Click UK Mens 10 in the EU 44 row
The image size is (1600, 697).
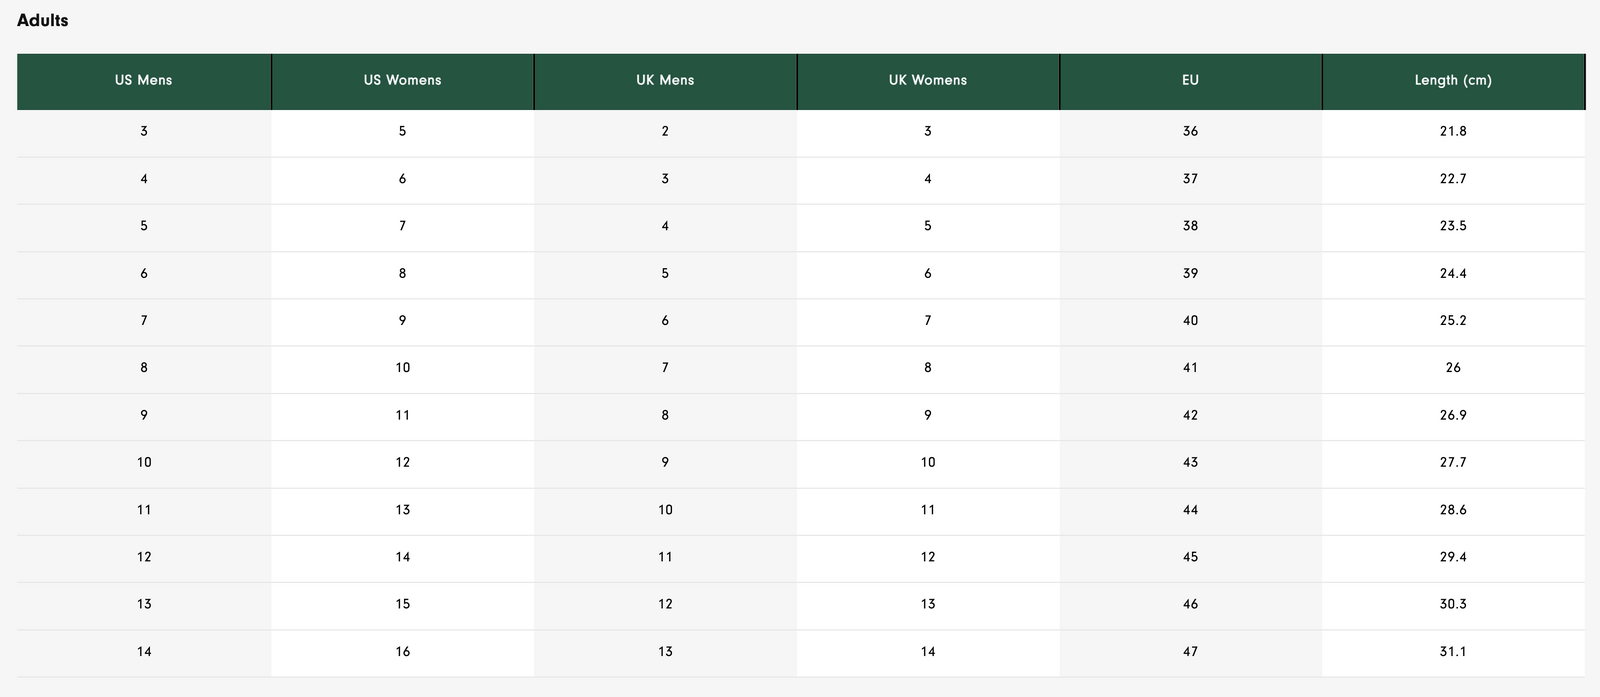[x=665, y=510]
